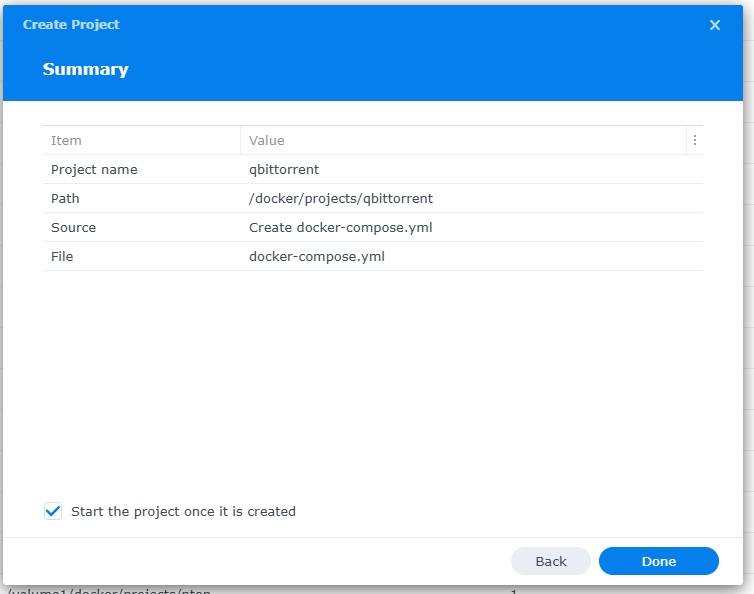Viewport: 754px width, 594px height.
Task: Select the Source row label
Action: click(x=73, y=228)
